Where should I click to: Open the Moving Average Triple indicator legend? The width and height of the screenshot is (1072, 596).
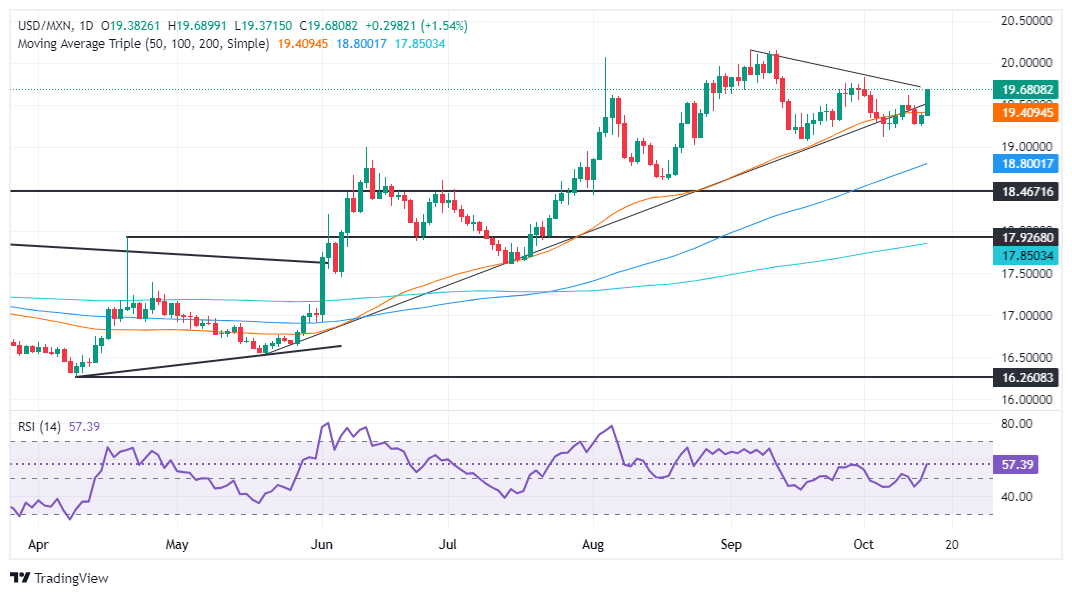(x=144, y=44)
